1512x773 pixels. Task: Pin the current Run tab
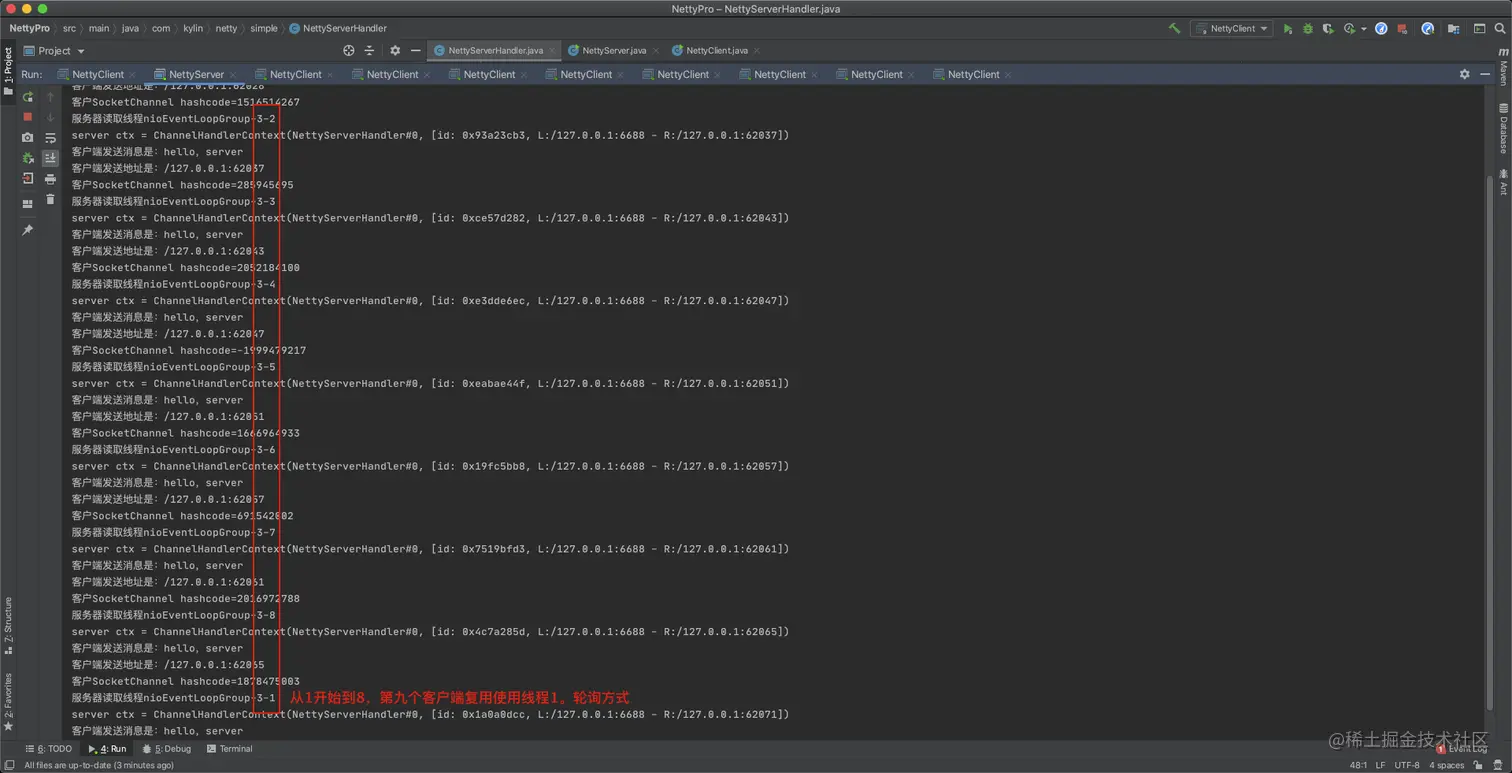click(x=28, y=230)
